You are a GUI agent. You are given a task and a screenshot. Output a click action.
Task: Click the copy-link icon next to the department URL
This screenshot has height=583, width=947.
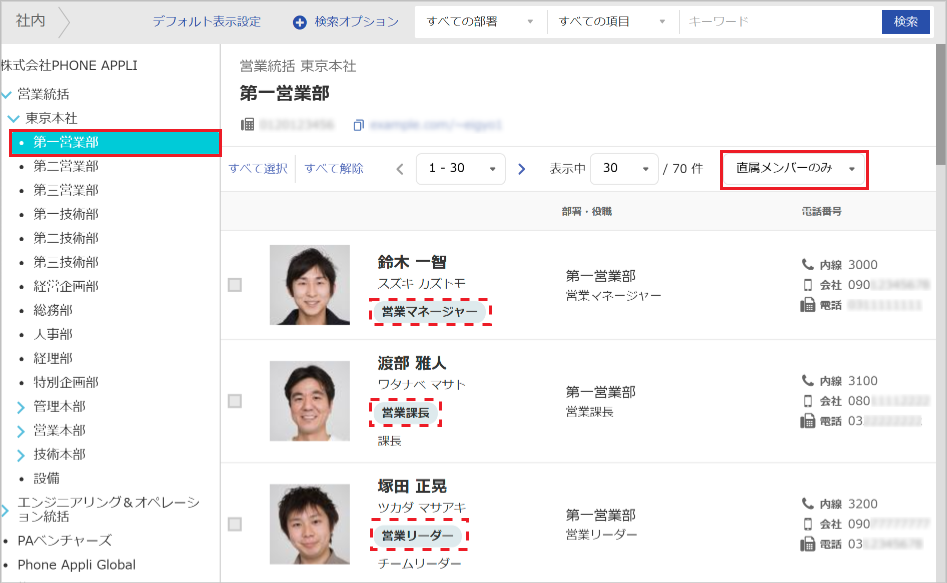(358, 123)
